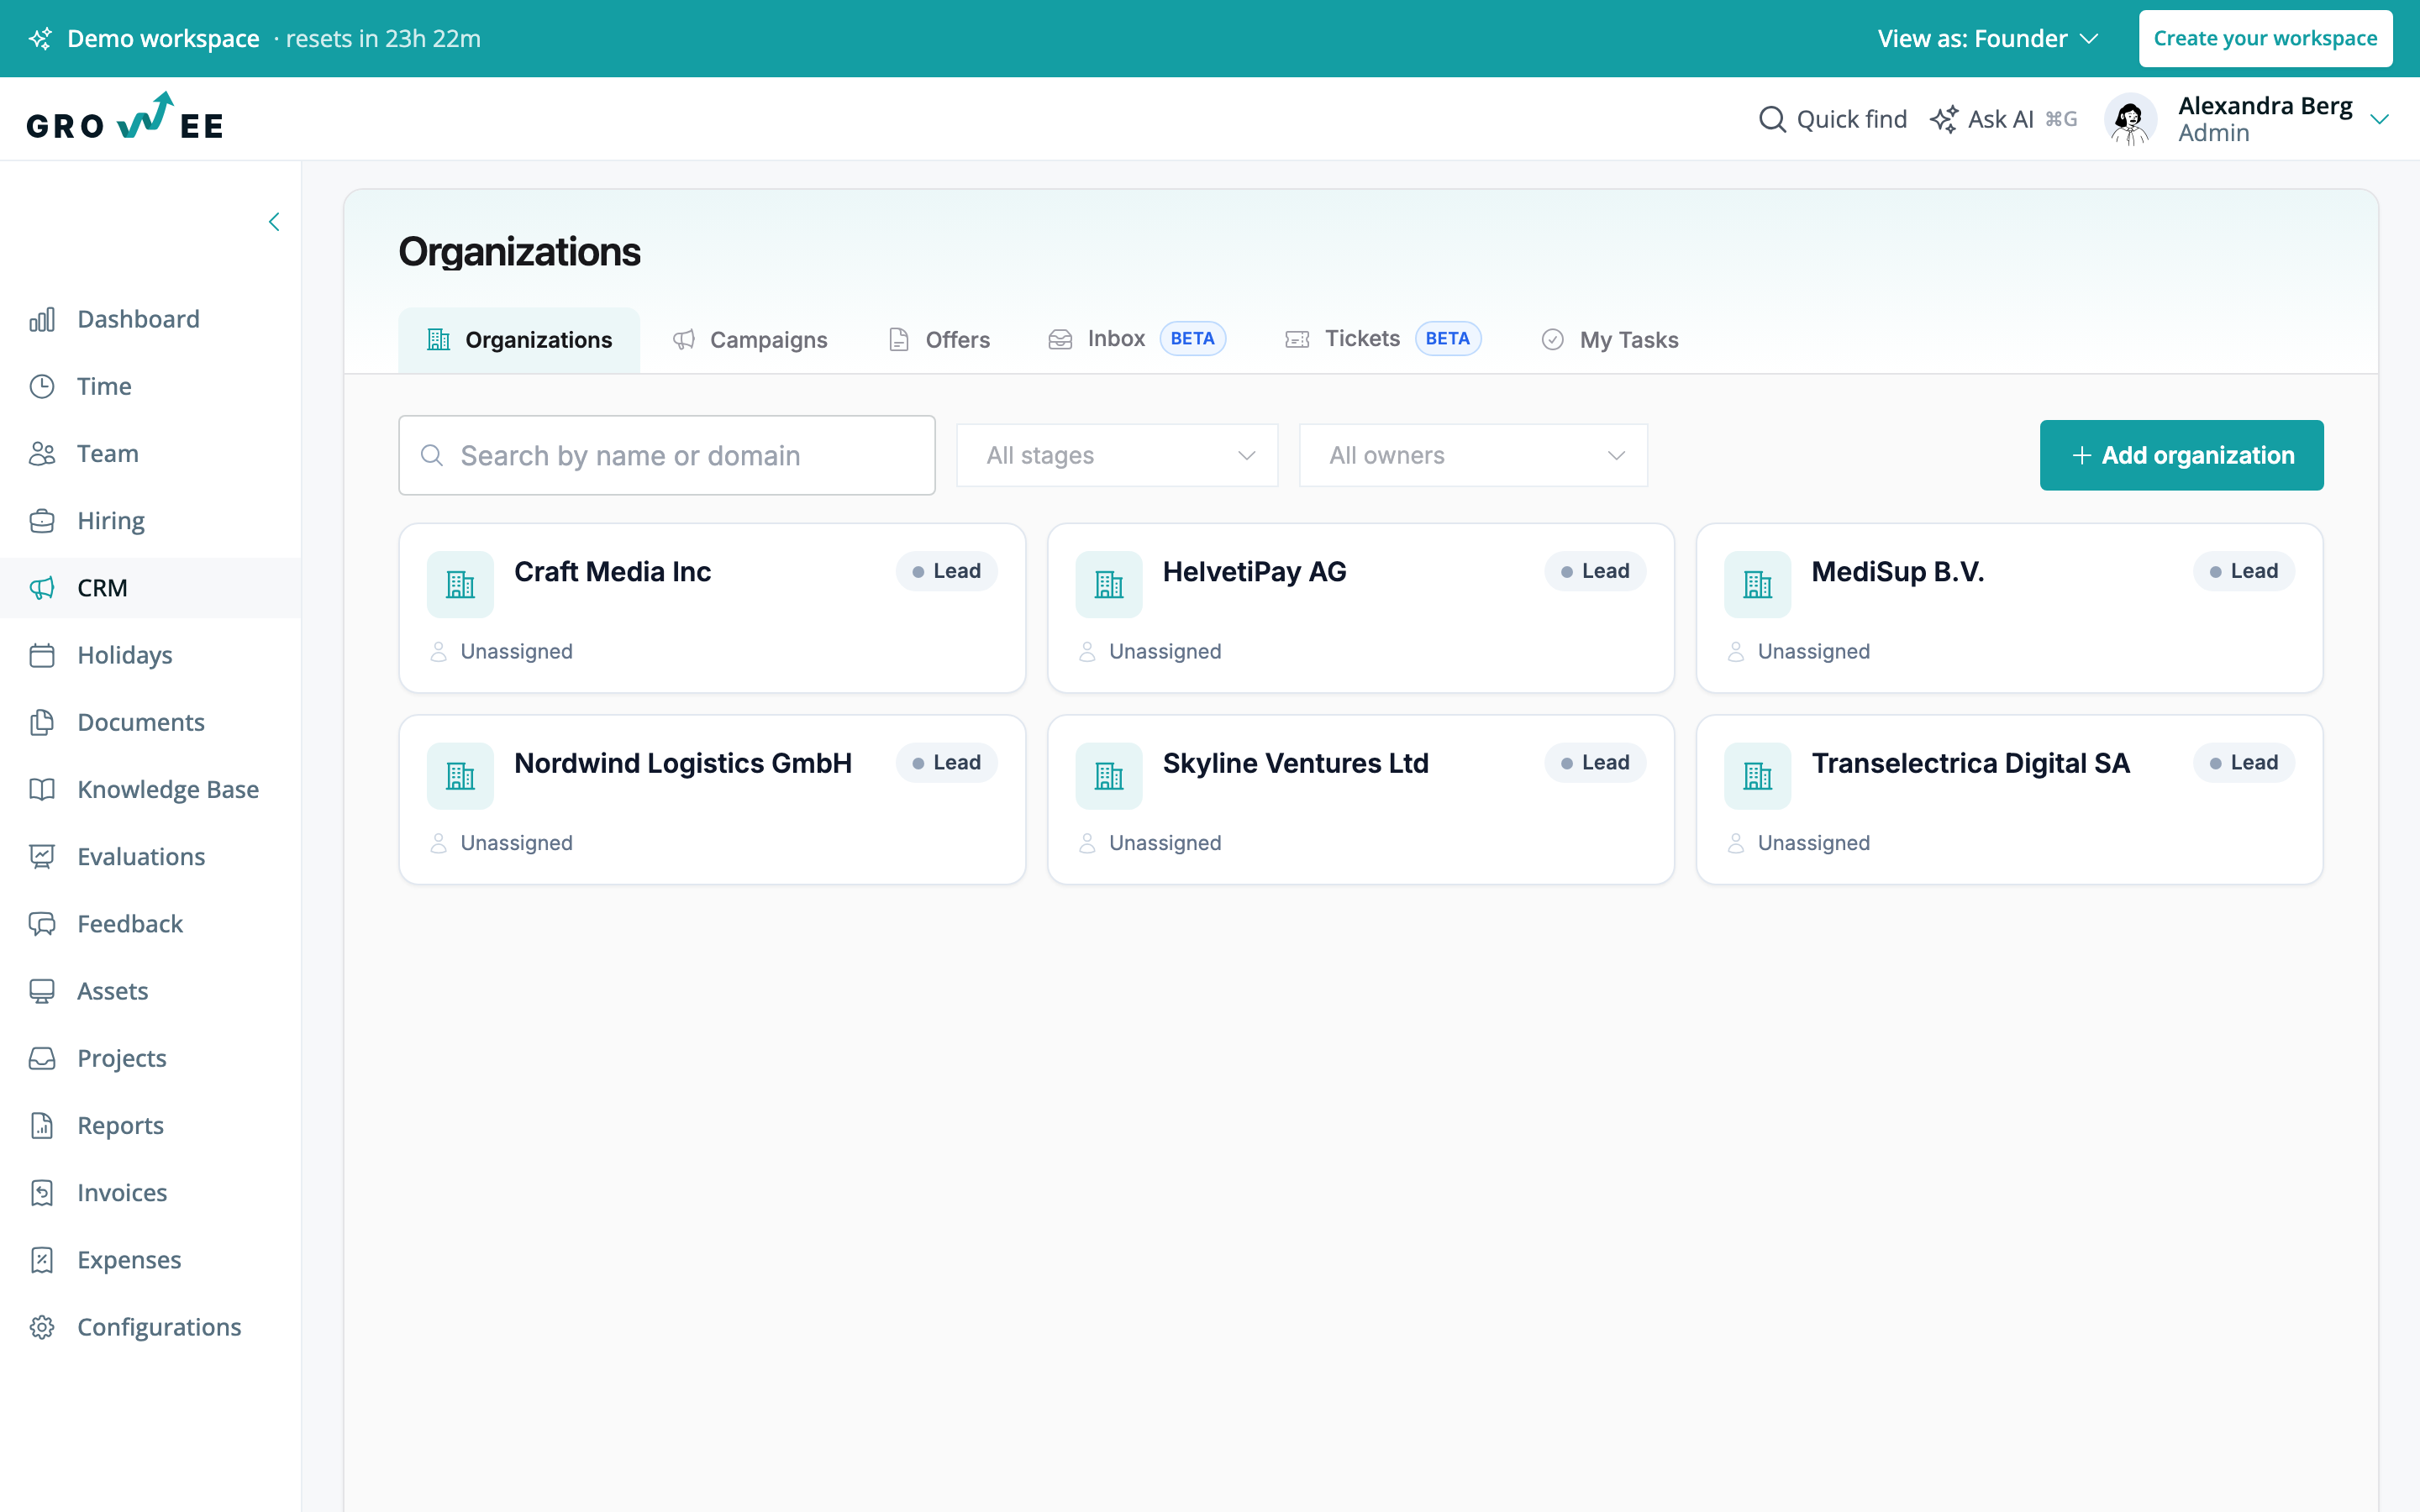Open the Time clock icon
The width and height of the screenshot is (2420, 1512).
(42, 386)
